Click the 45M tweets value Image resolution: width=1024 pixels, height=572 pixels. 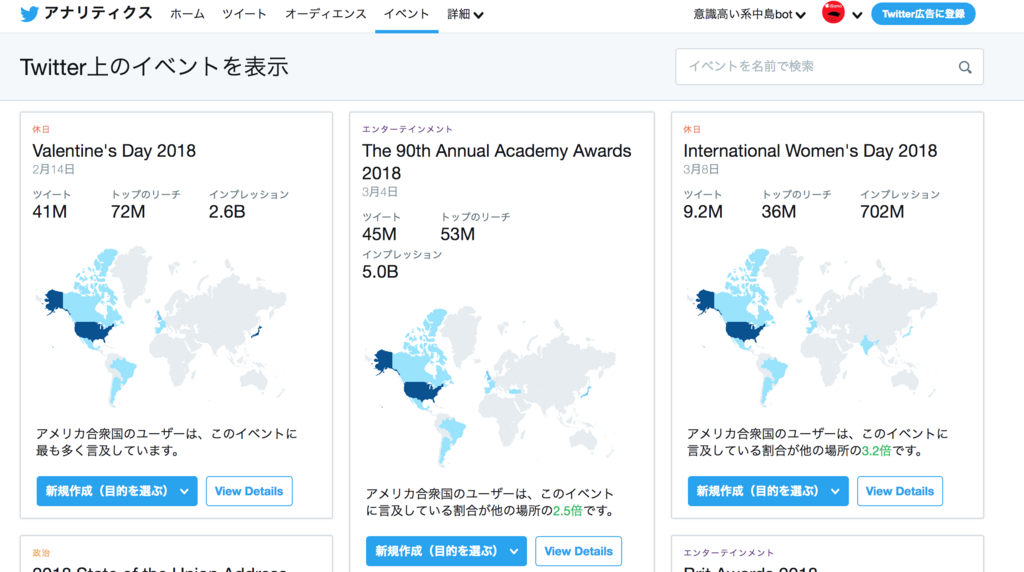point(379,234)
